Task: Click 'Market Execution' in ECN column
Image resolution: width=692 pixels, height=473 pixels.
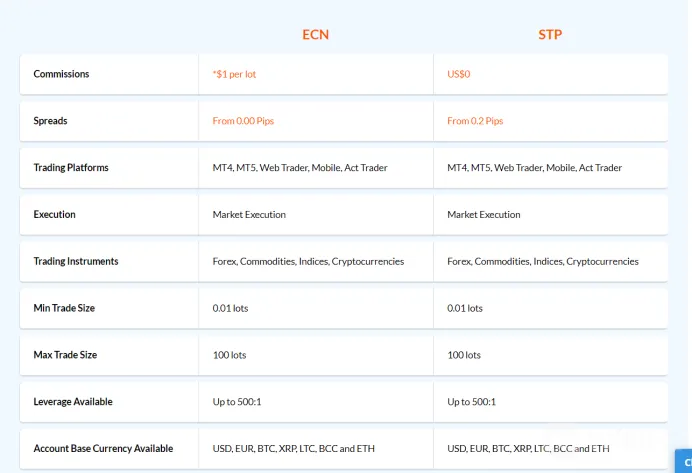Action: [x=249, y=214]
